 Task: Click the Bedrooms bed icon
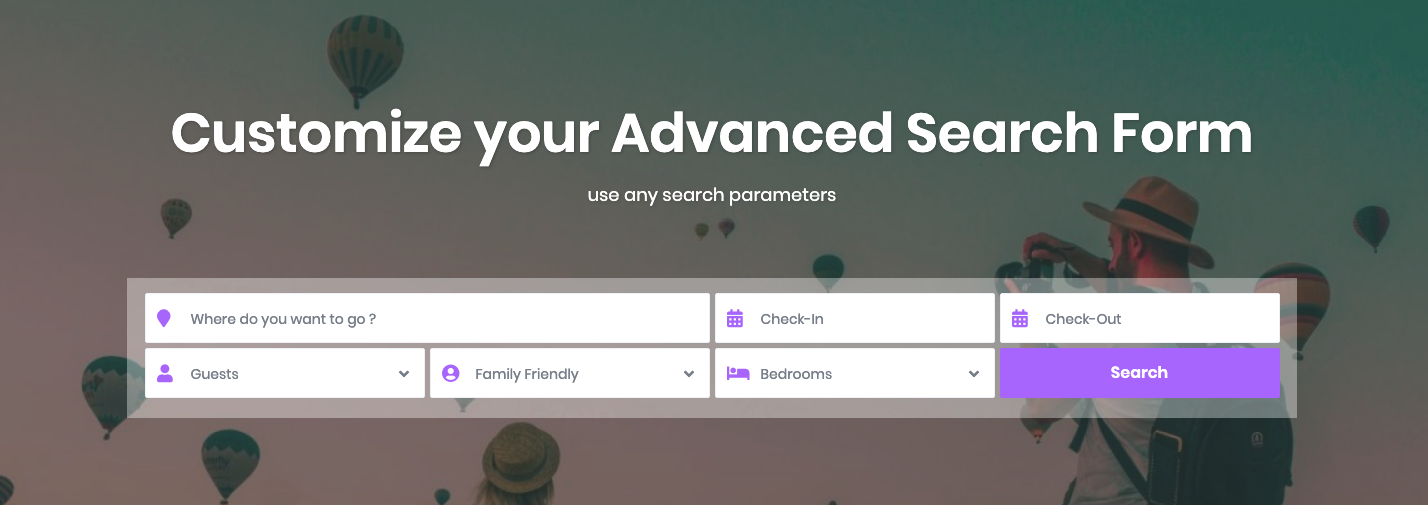[738, 373]
